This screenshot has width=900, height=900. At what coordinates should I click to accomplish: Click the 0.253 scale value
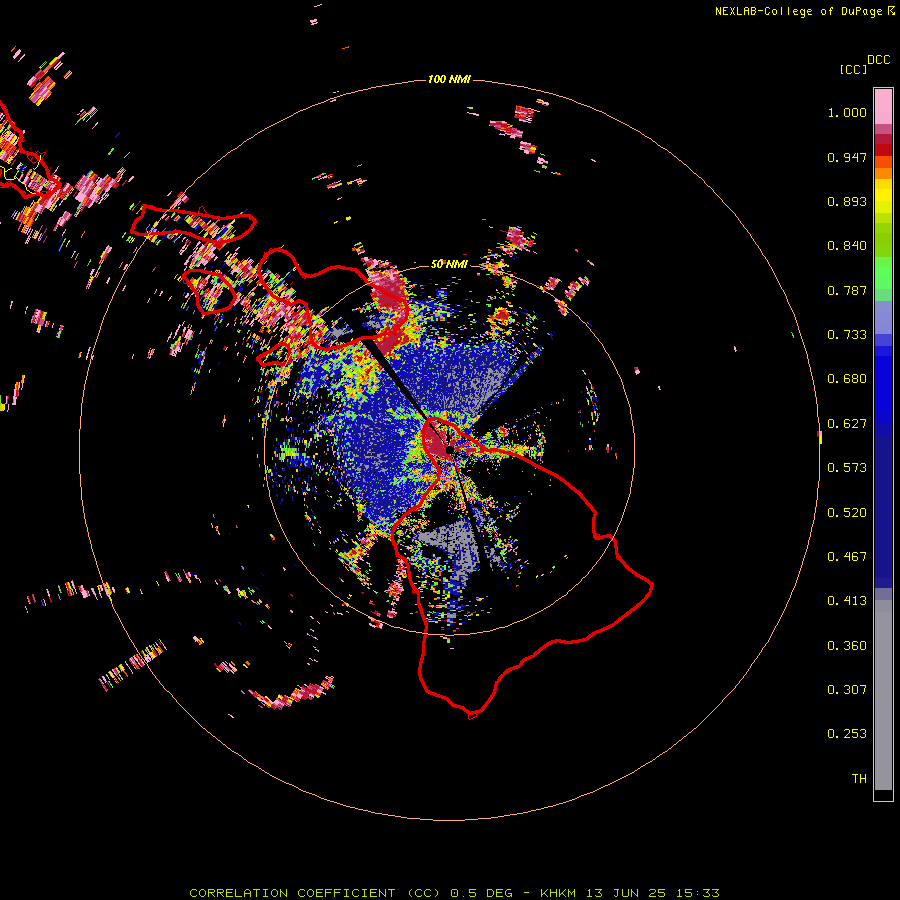tap(847, 734)
